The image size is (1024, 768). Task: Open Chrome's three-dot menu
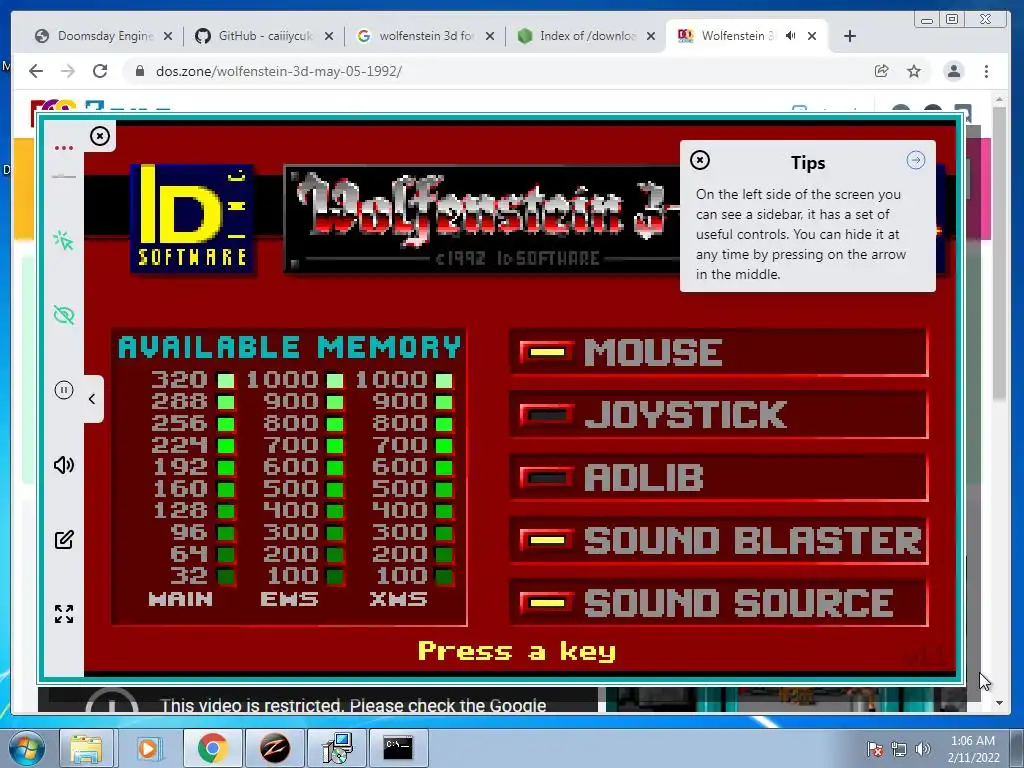[x=987, y=71]
